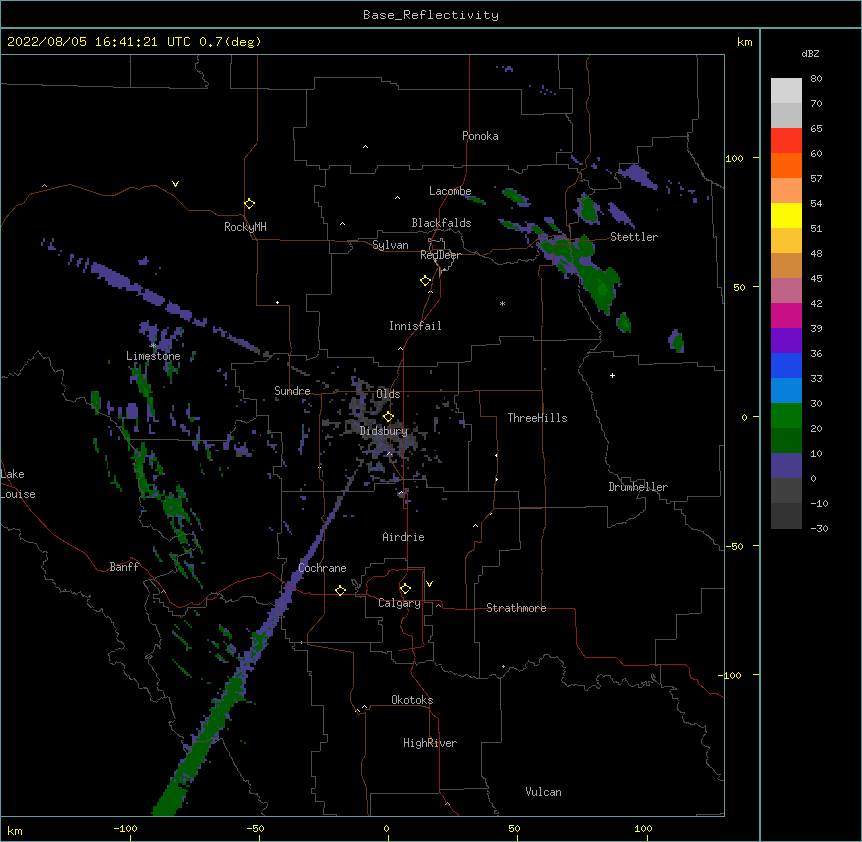The width and height of the screenshot is (862, 842).
Task: Select the bright green swatch in the legend
Action: [x=786, y=416]
